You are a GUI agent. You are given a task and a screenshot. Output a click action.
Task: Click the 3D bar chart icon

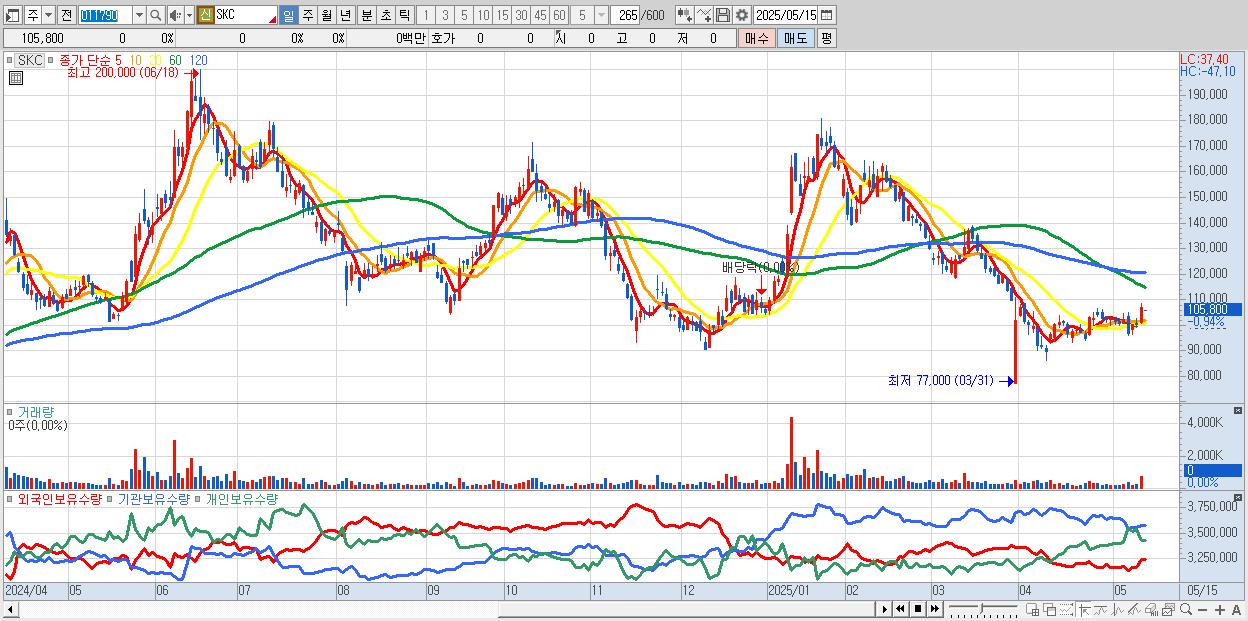1151,609
